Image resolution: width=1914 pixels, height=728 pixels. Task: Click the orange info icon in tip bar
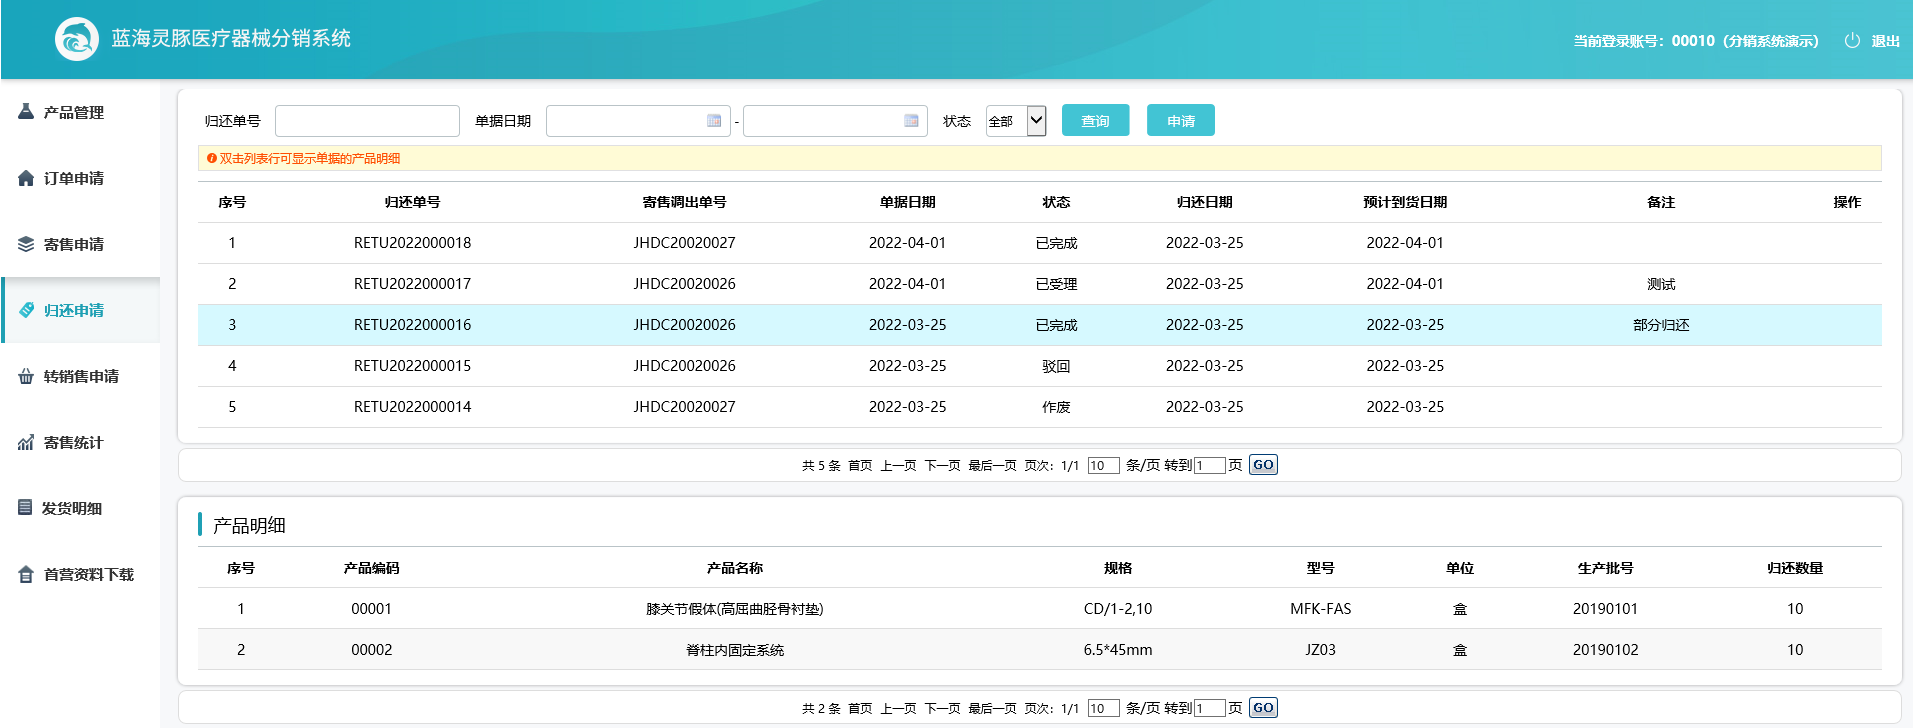pos(212,158)
